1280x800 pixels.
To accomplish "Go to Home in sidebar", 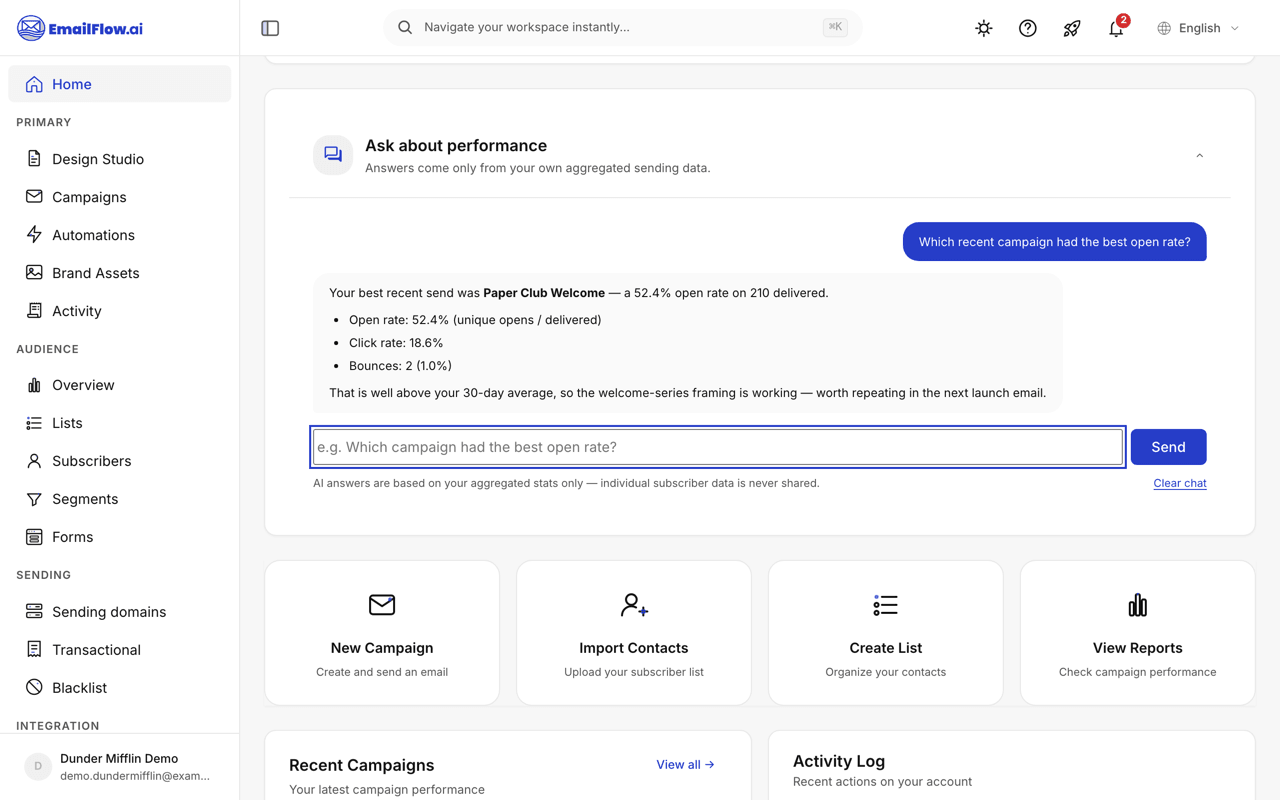I will pyautogui.click(x=119, y=84).
